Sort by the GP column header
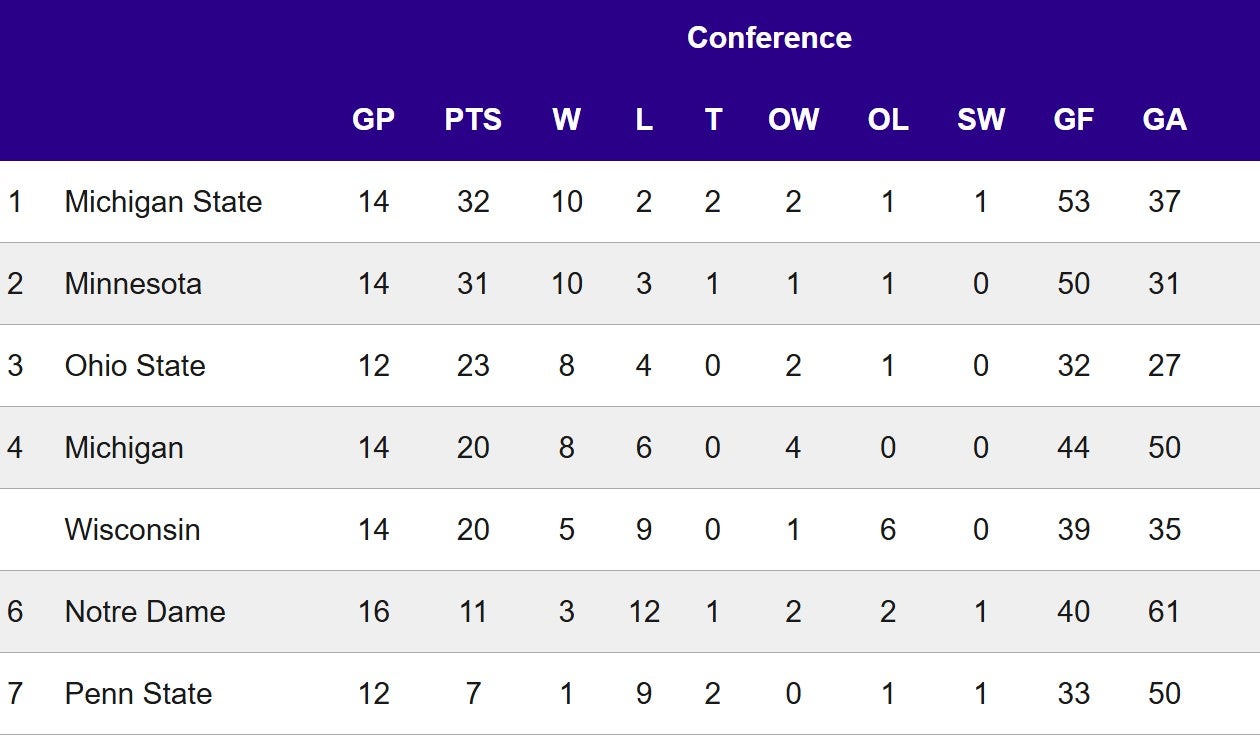The width and height of the screenshot is (1260, 735). (373, 120)
